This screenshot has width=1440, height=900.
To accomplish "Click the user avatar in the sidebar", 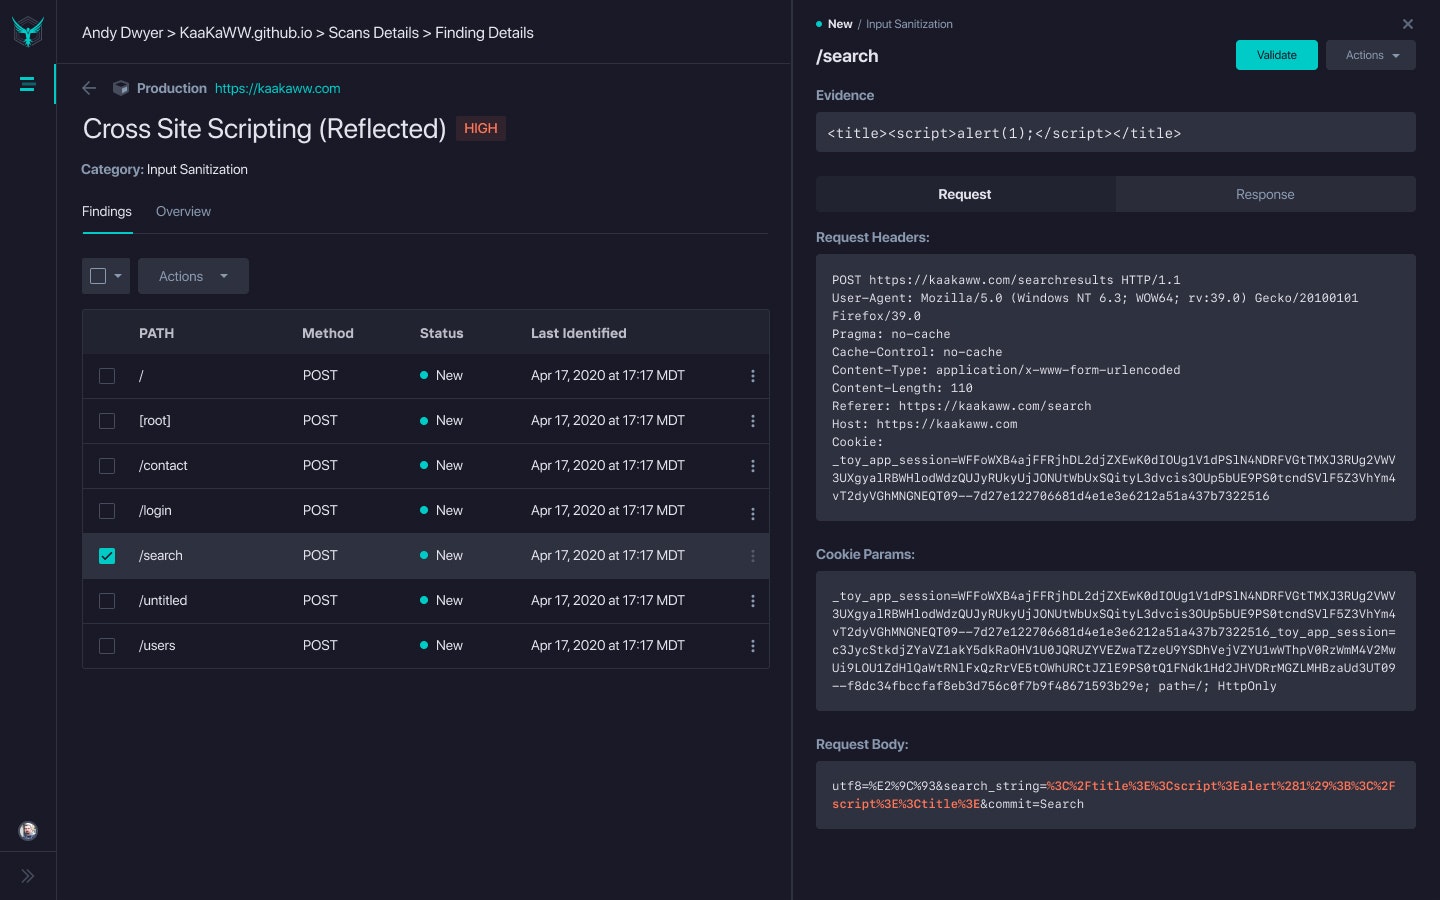I will click(x=28, y=830).
